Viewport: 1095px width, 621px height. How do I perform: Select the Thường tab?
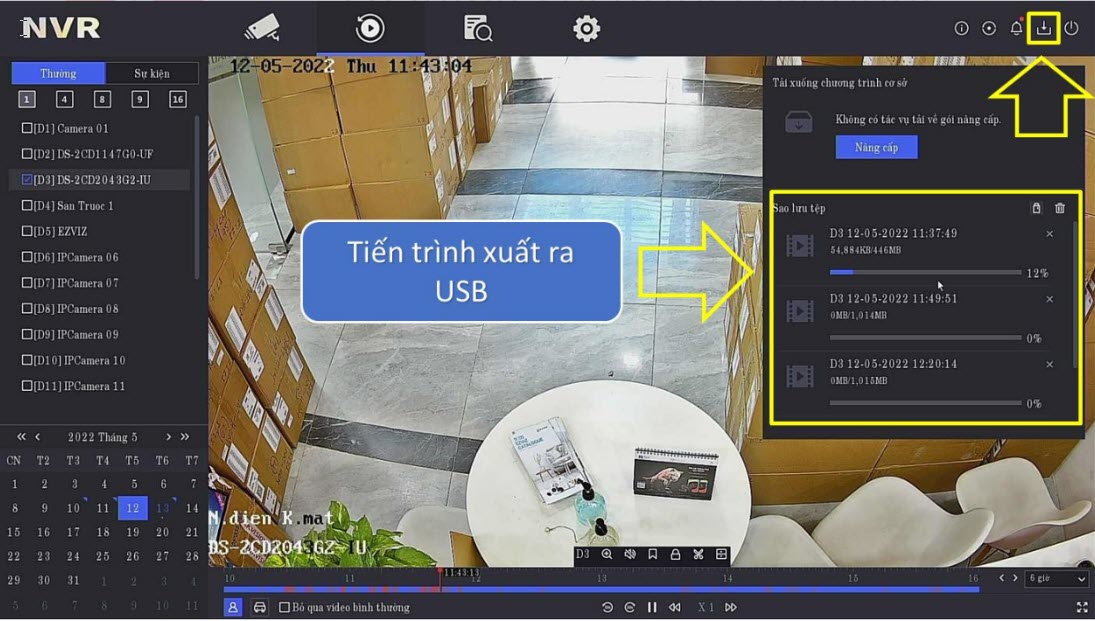coord(58,74)
